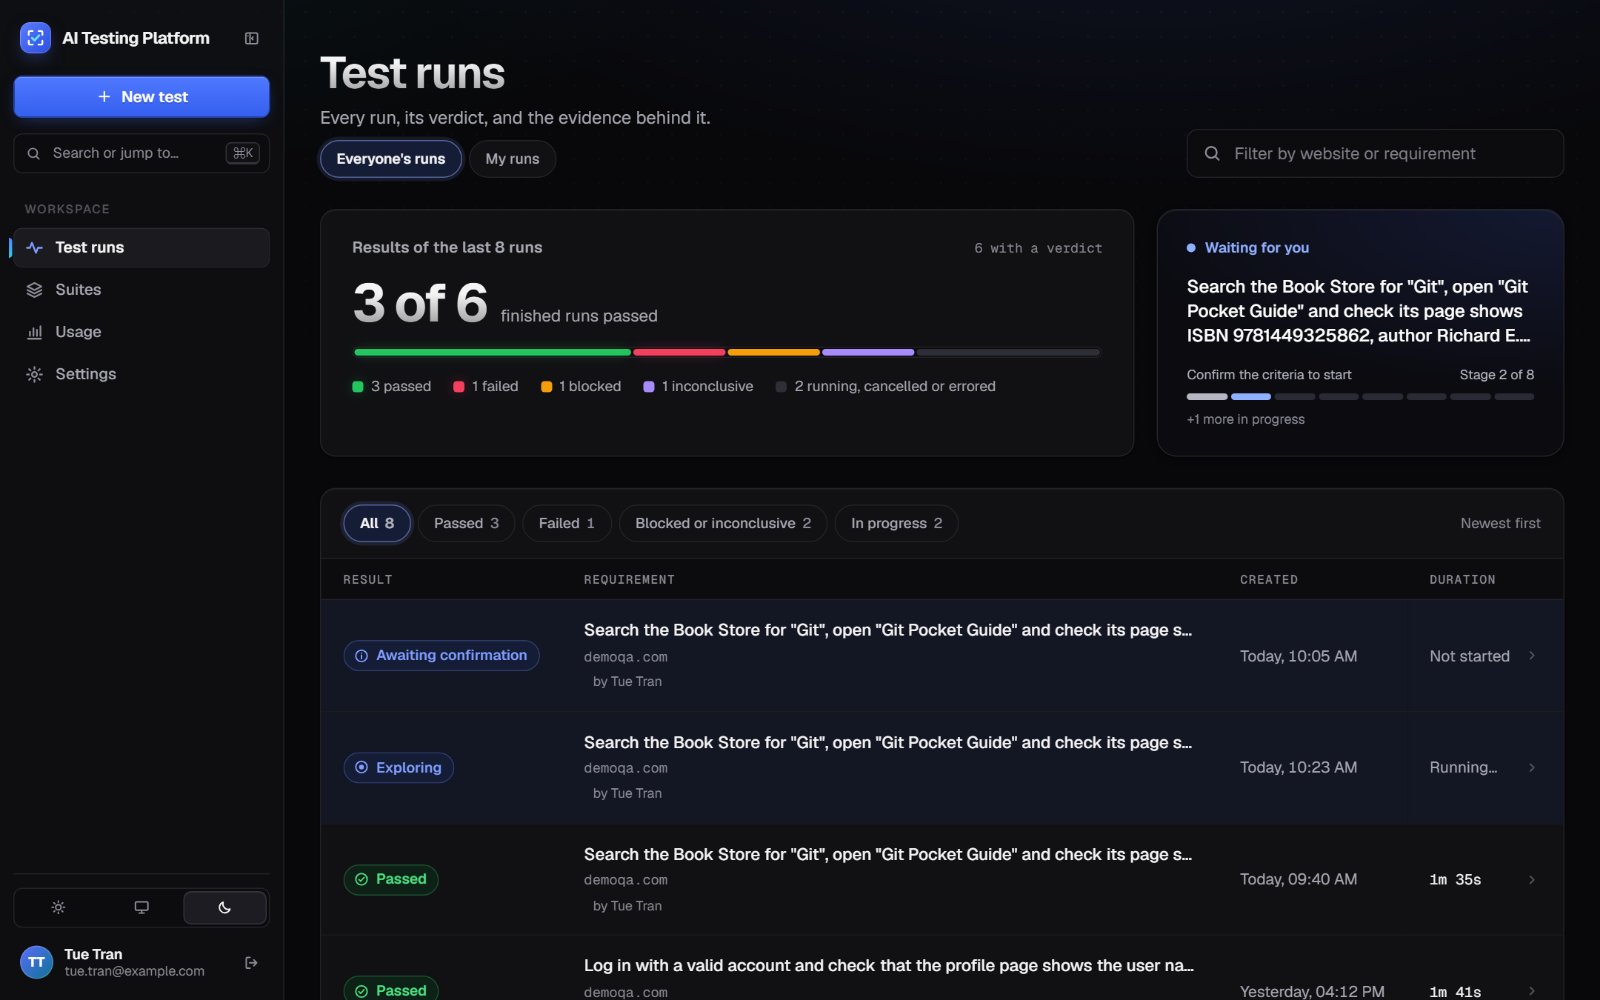Select the In progress 2 filter tab
Viewport: 1600px width, 1000px height.
896,524
